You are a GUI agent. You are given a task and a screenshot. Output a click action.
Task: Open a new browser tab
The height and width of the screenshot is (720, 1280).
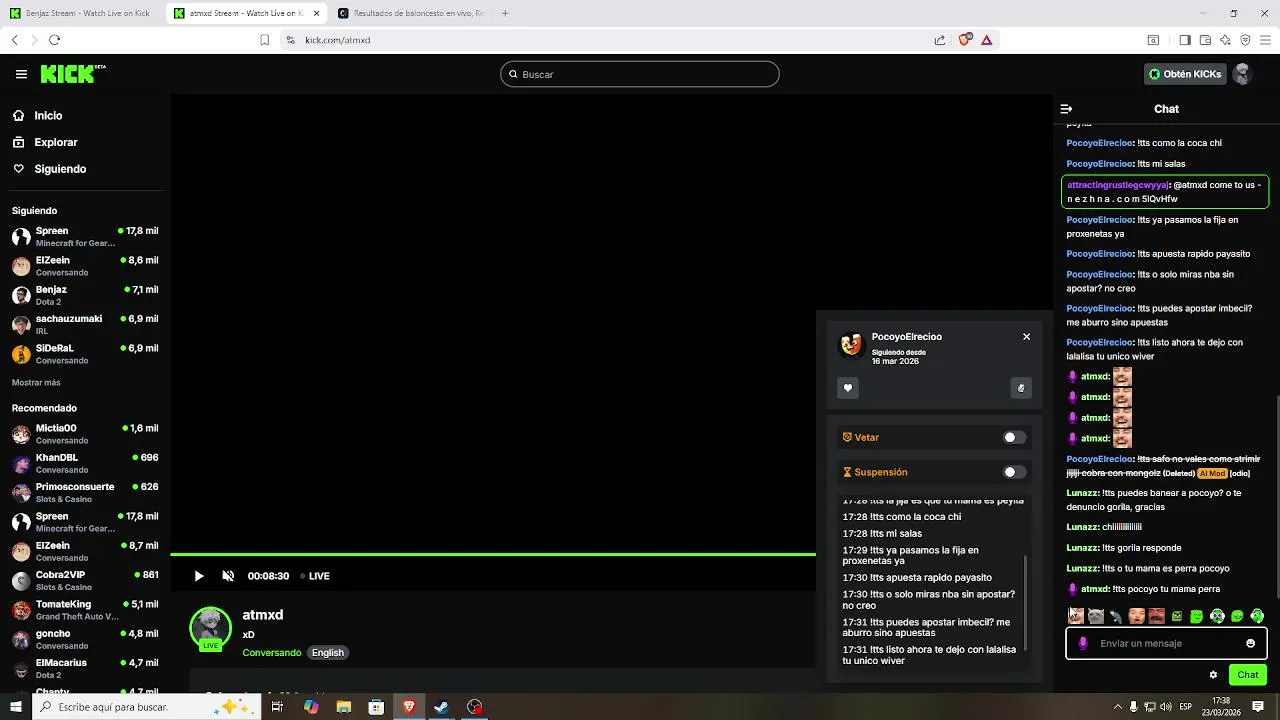(505, 13)
